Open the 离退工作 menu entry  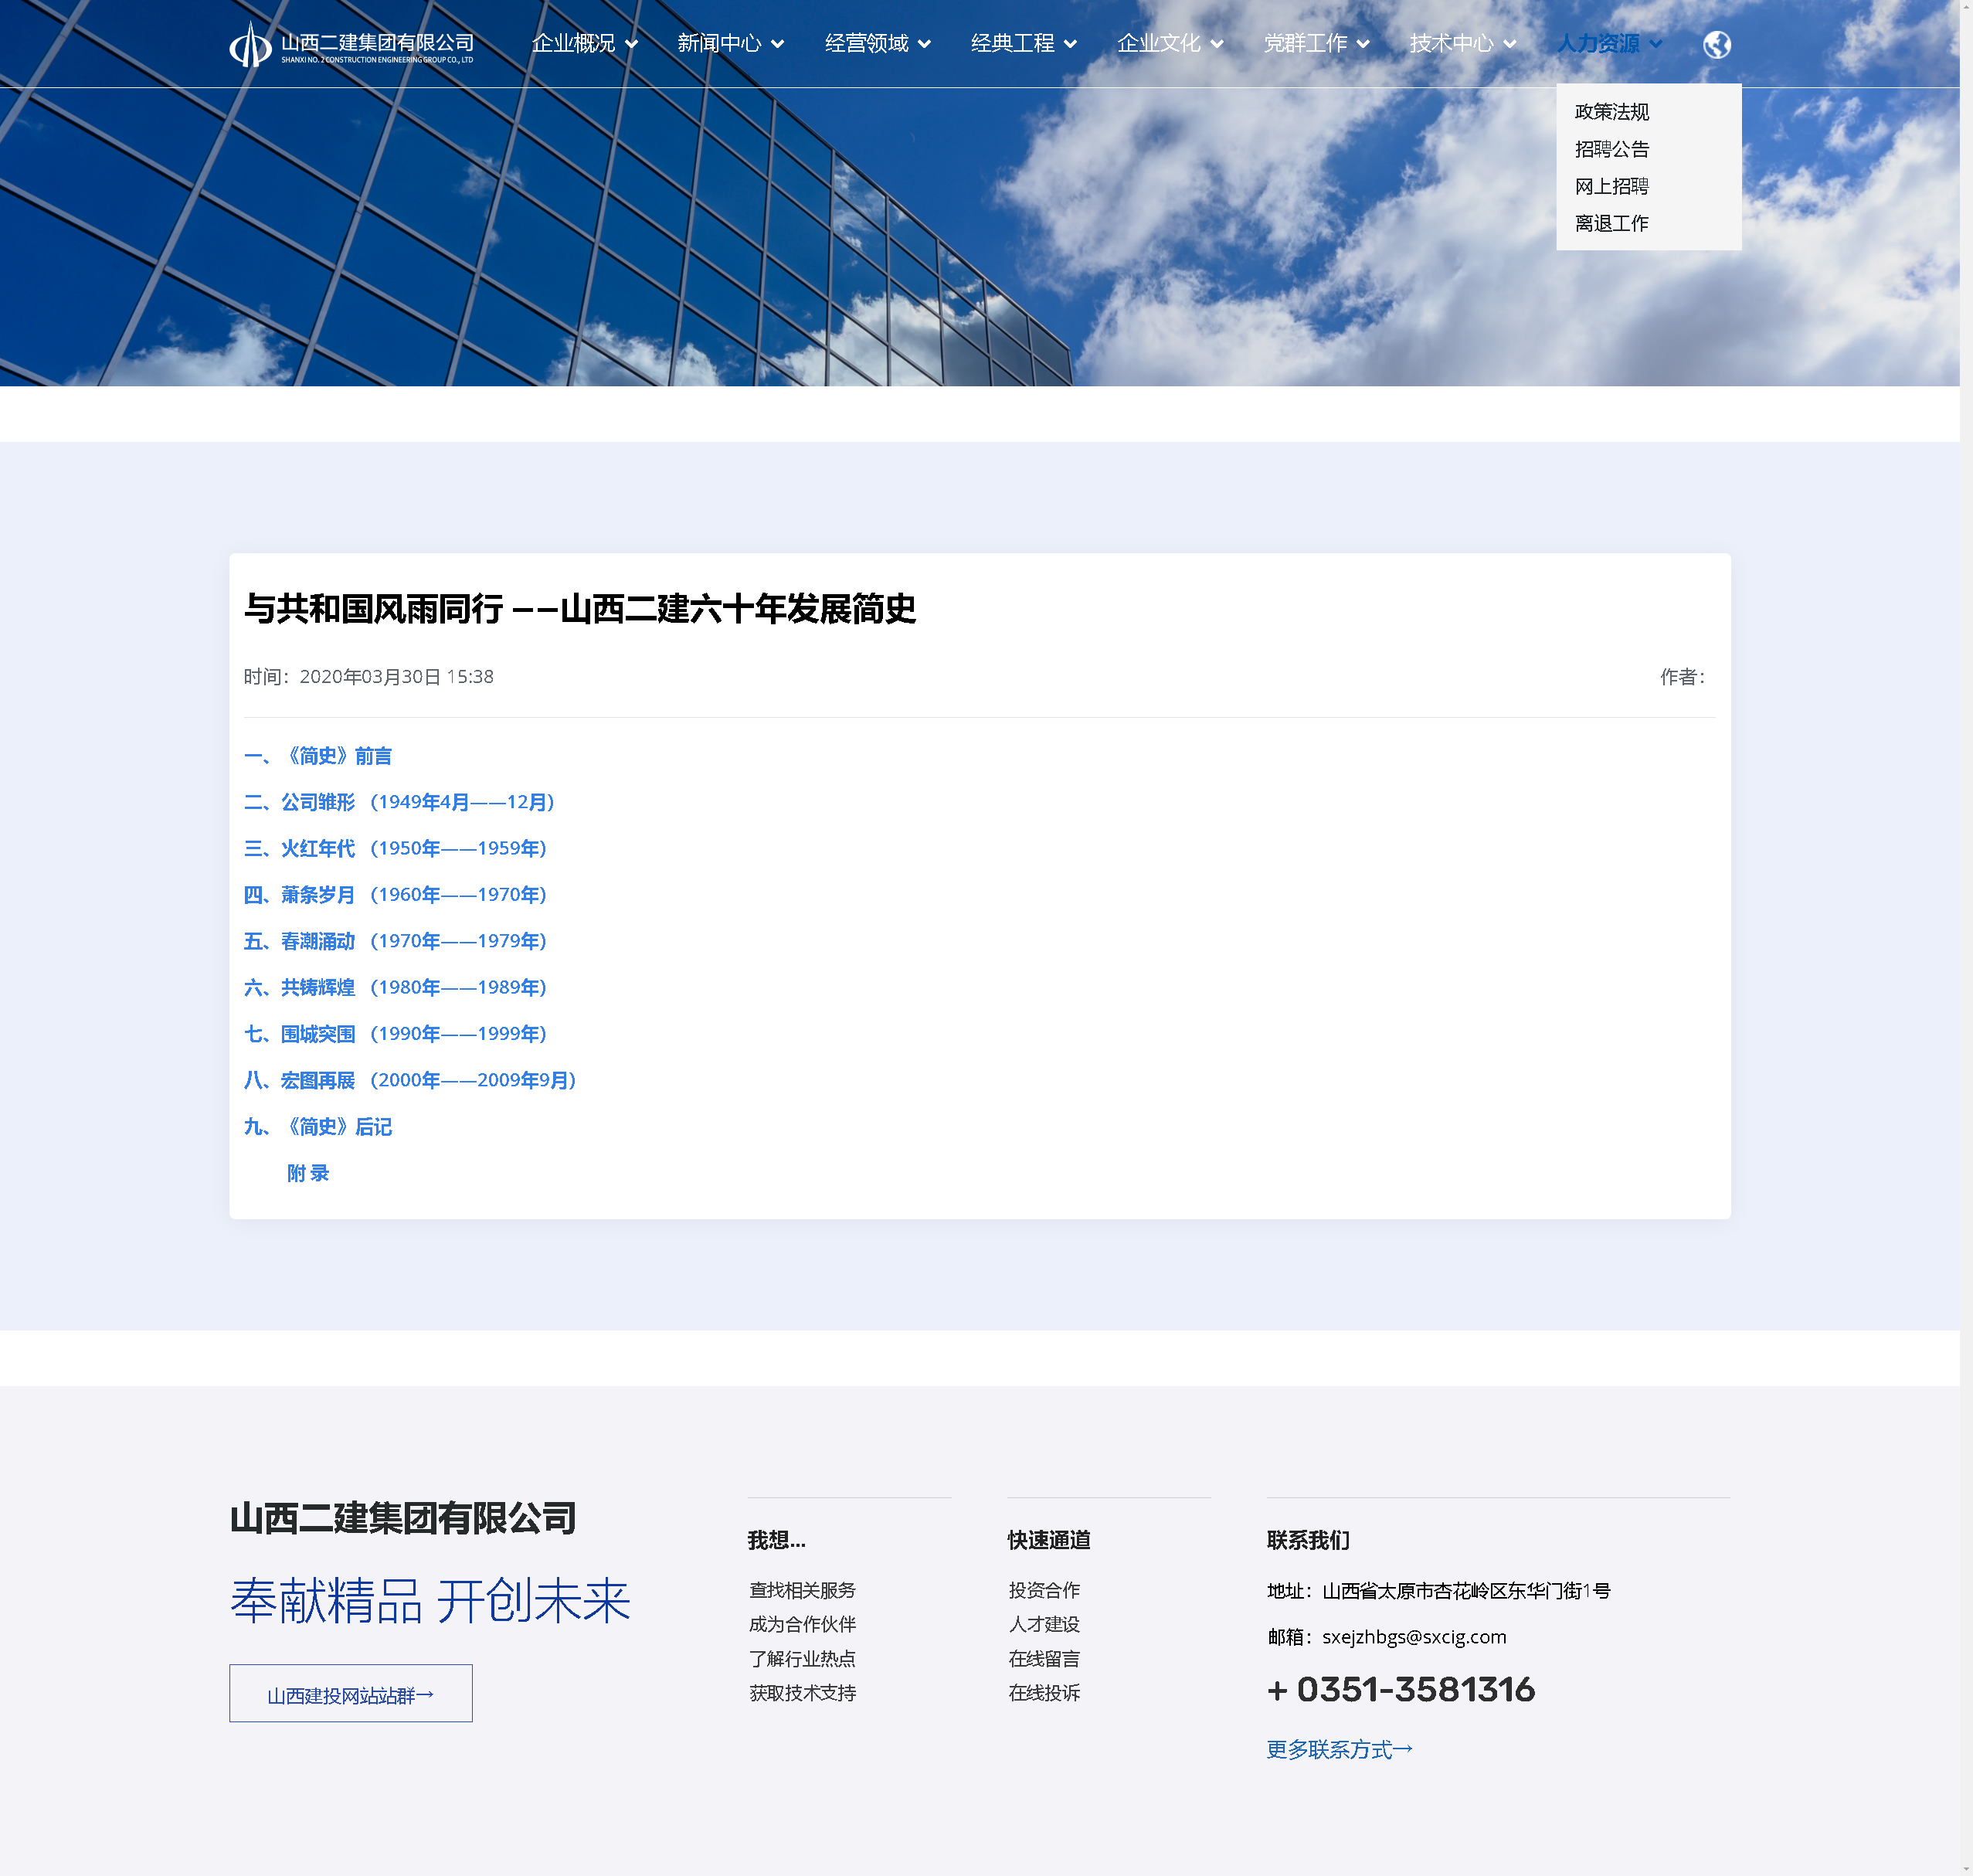(1611, 223)
